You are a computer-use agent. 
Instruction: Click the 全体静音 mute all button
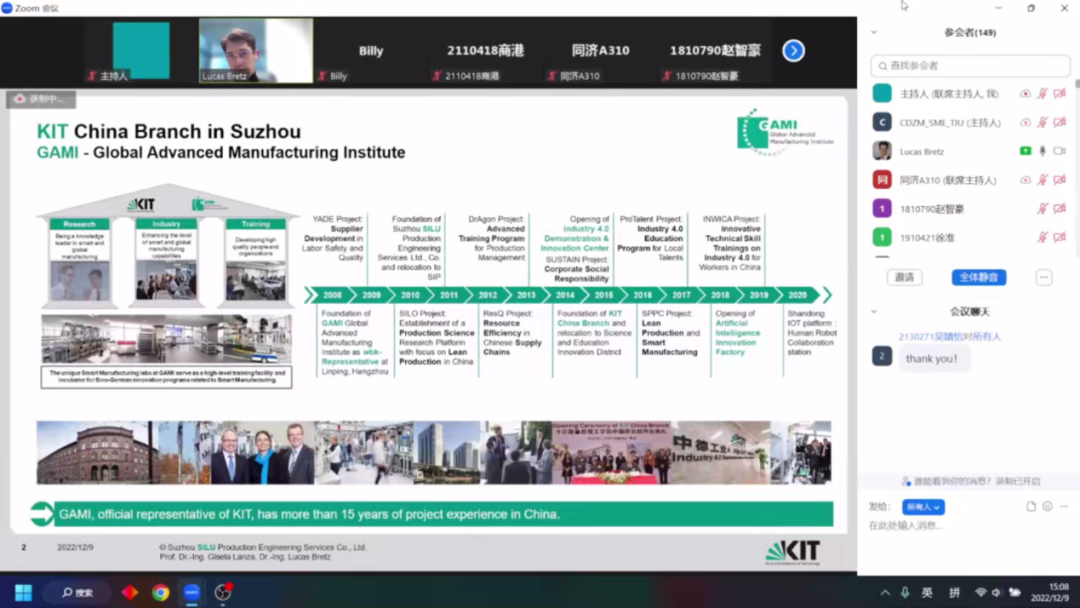[x=978, y=277]
